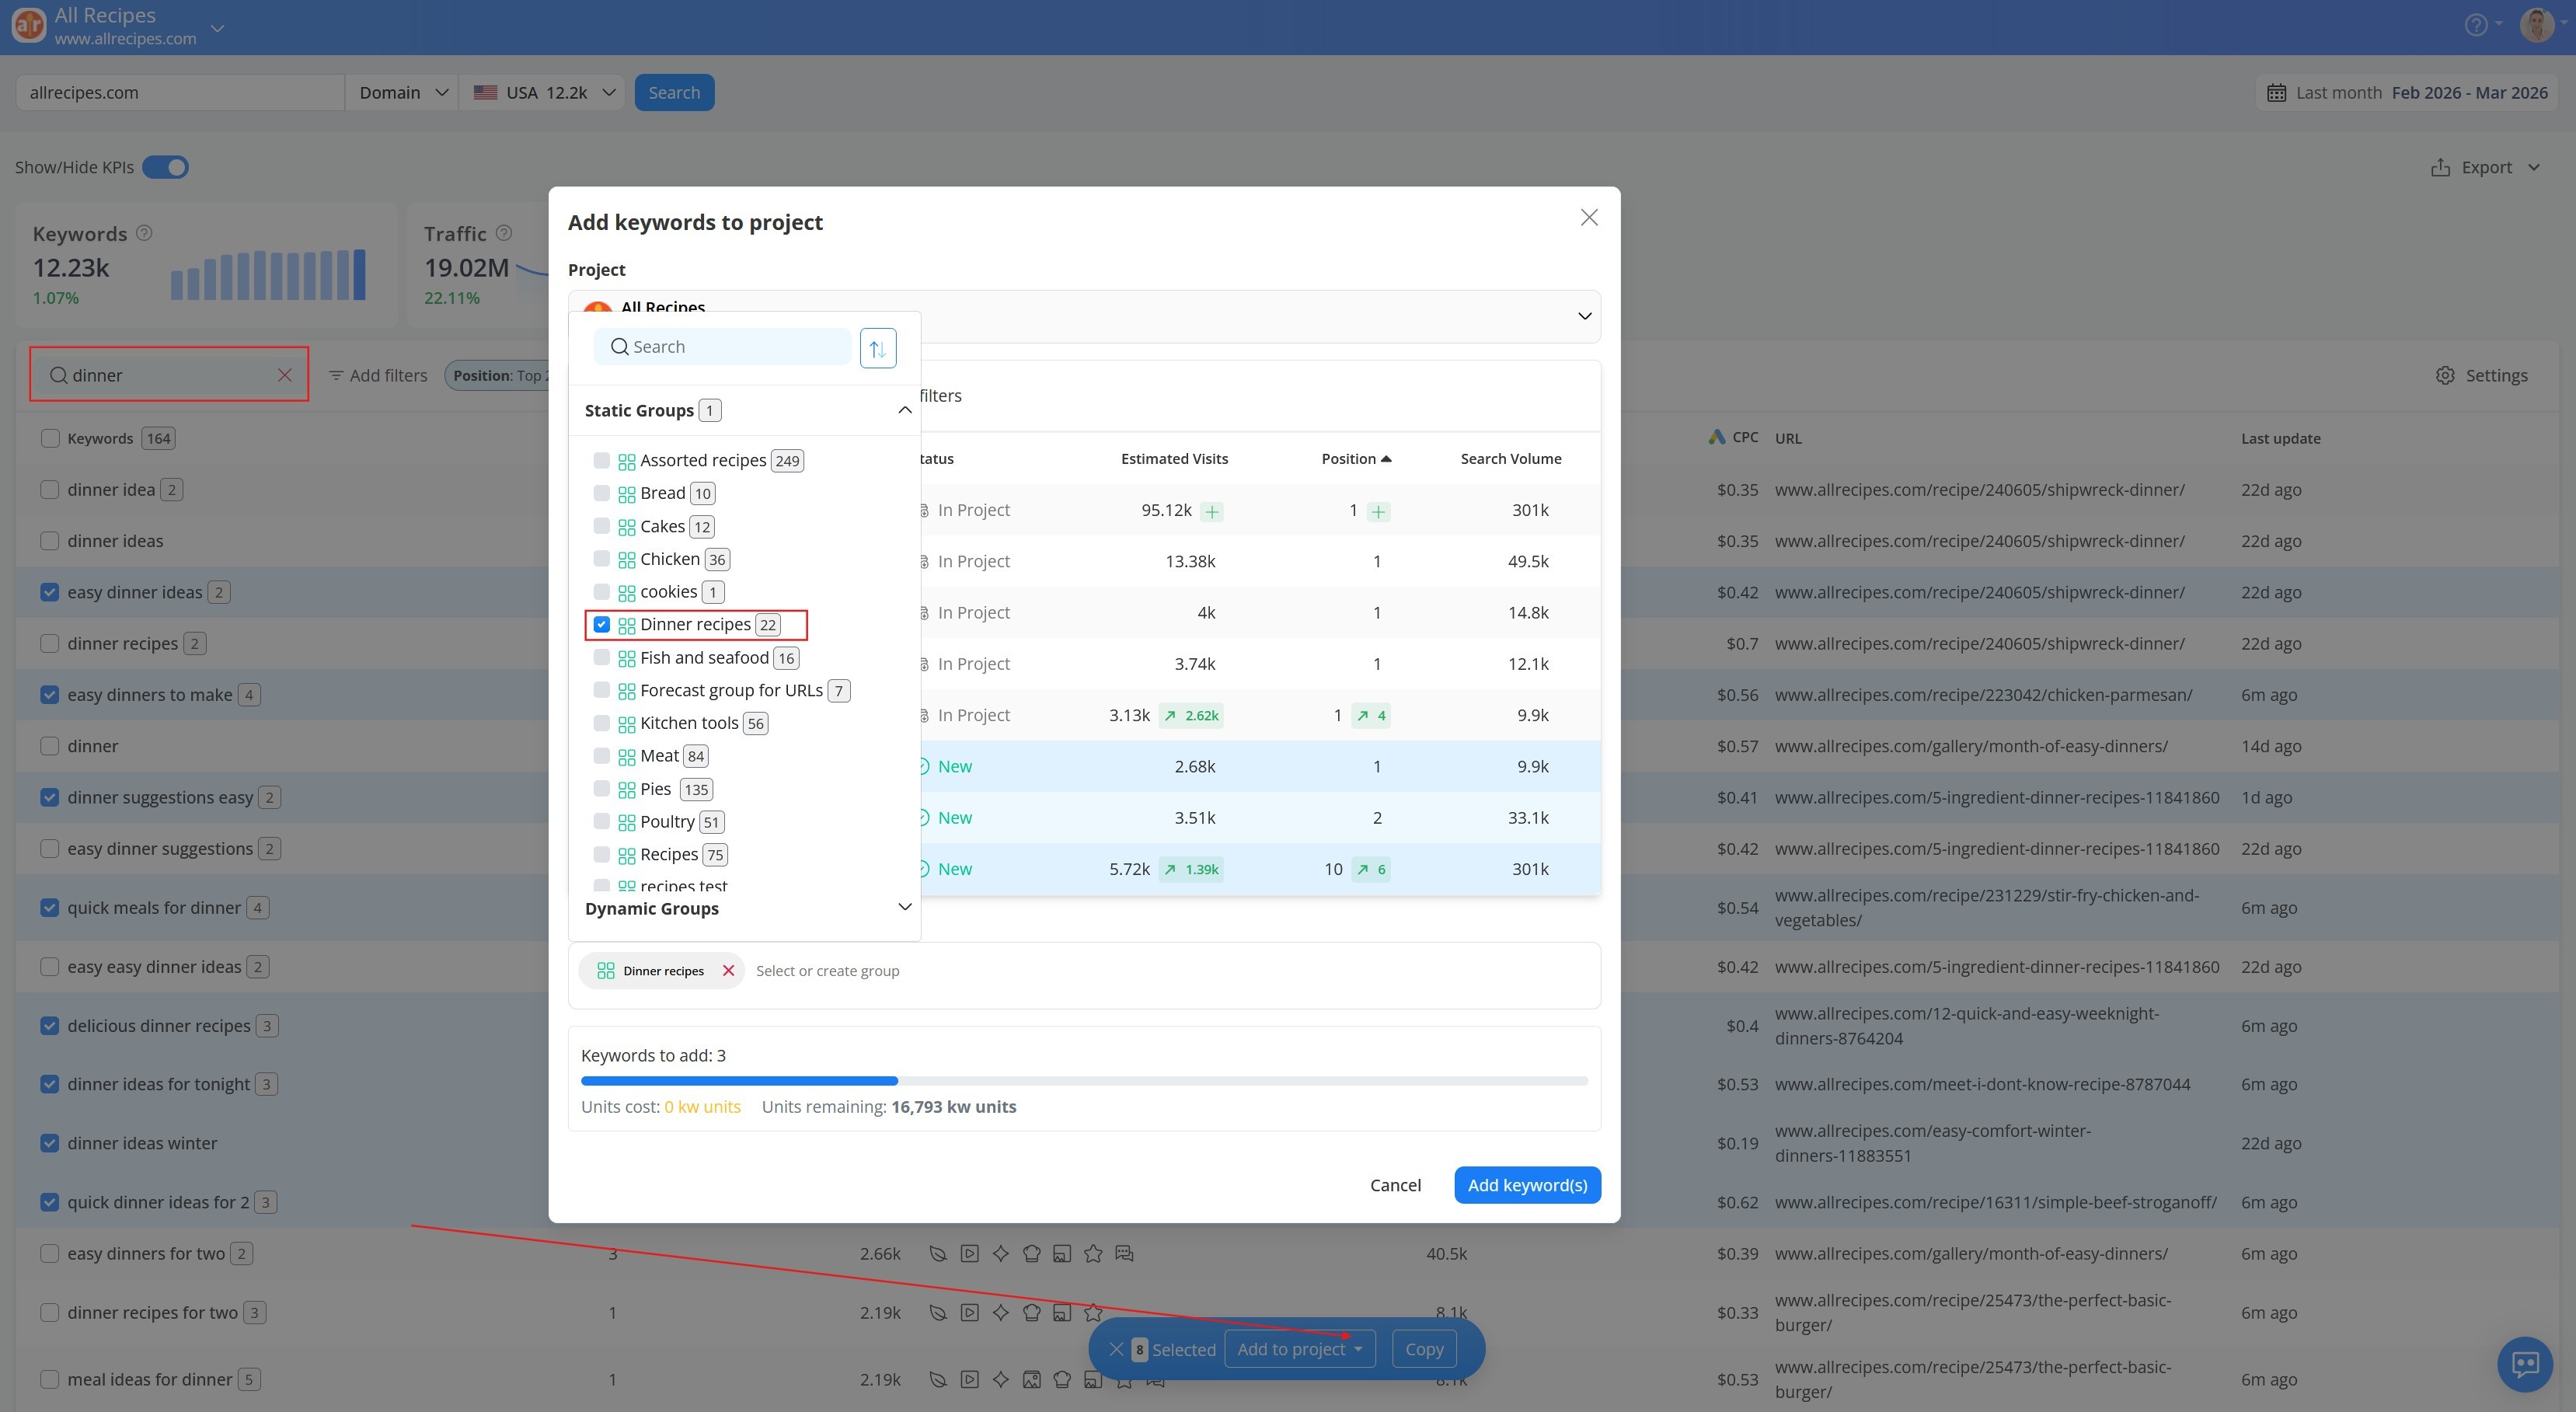Image resolution: width=2576 pixels, height=1412 pixels.
Task: Click the Google Ads CPC column icon
Action: click(1716, 437)
